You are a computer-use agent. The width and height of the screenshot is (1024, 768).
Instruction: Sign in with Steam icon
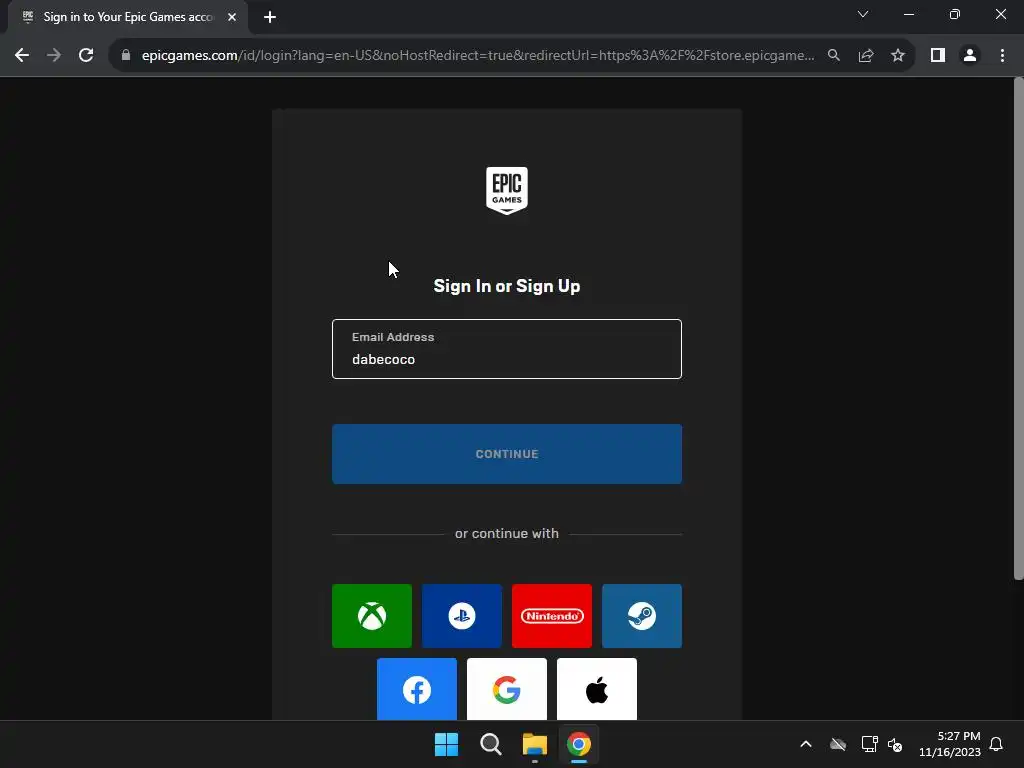click(x=642, y=616)
